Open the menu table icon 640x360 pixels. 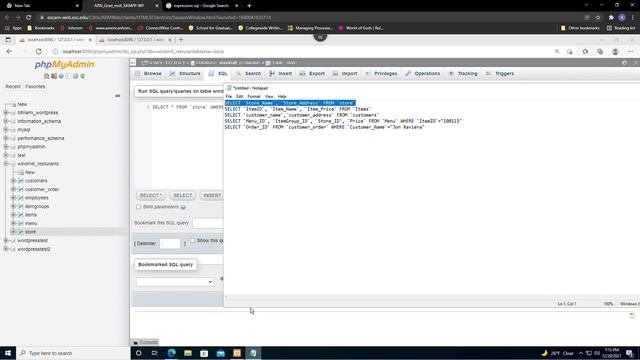pos(21,223)
